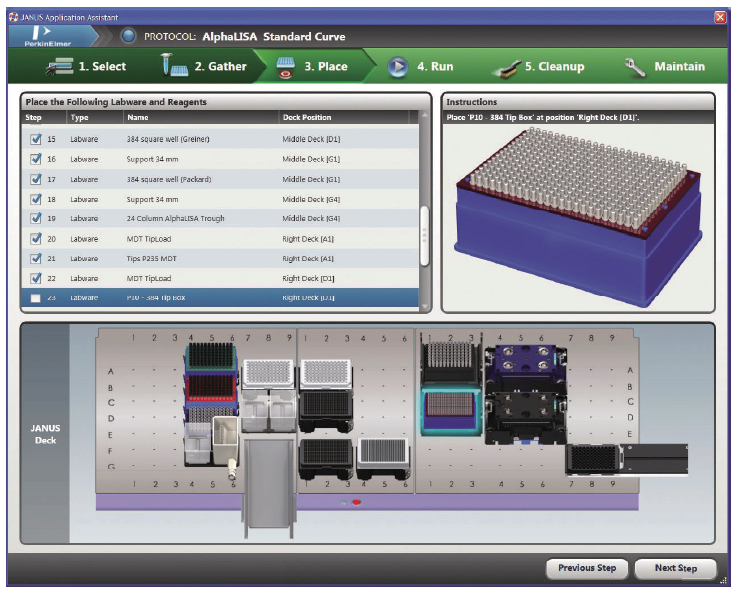Select the 'Tips P235 MDT' row name

(x=151, y=258)
